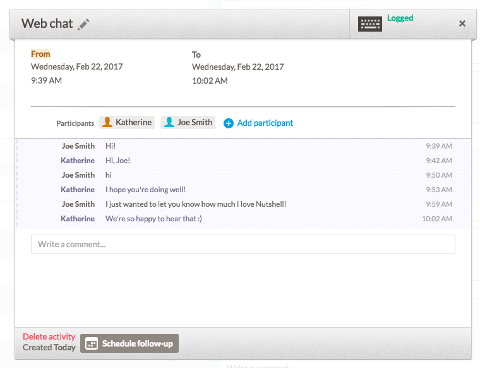This screenshot has width=480, height=368.
Task: Click the Logged status label
Action: click(x=400, y=18)
